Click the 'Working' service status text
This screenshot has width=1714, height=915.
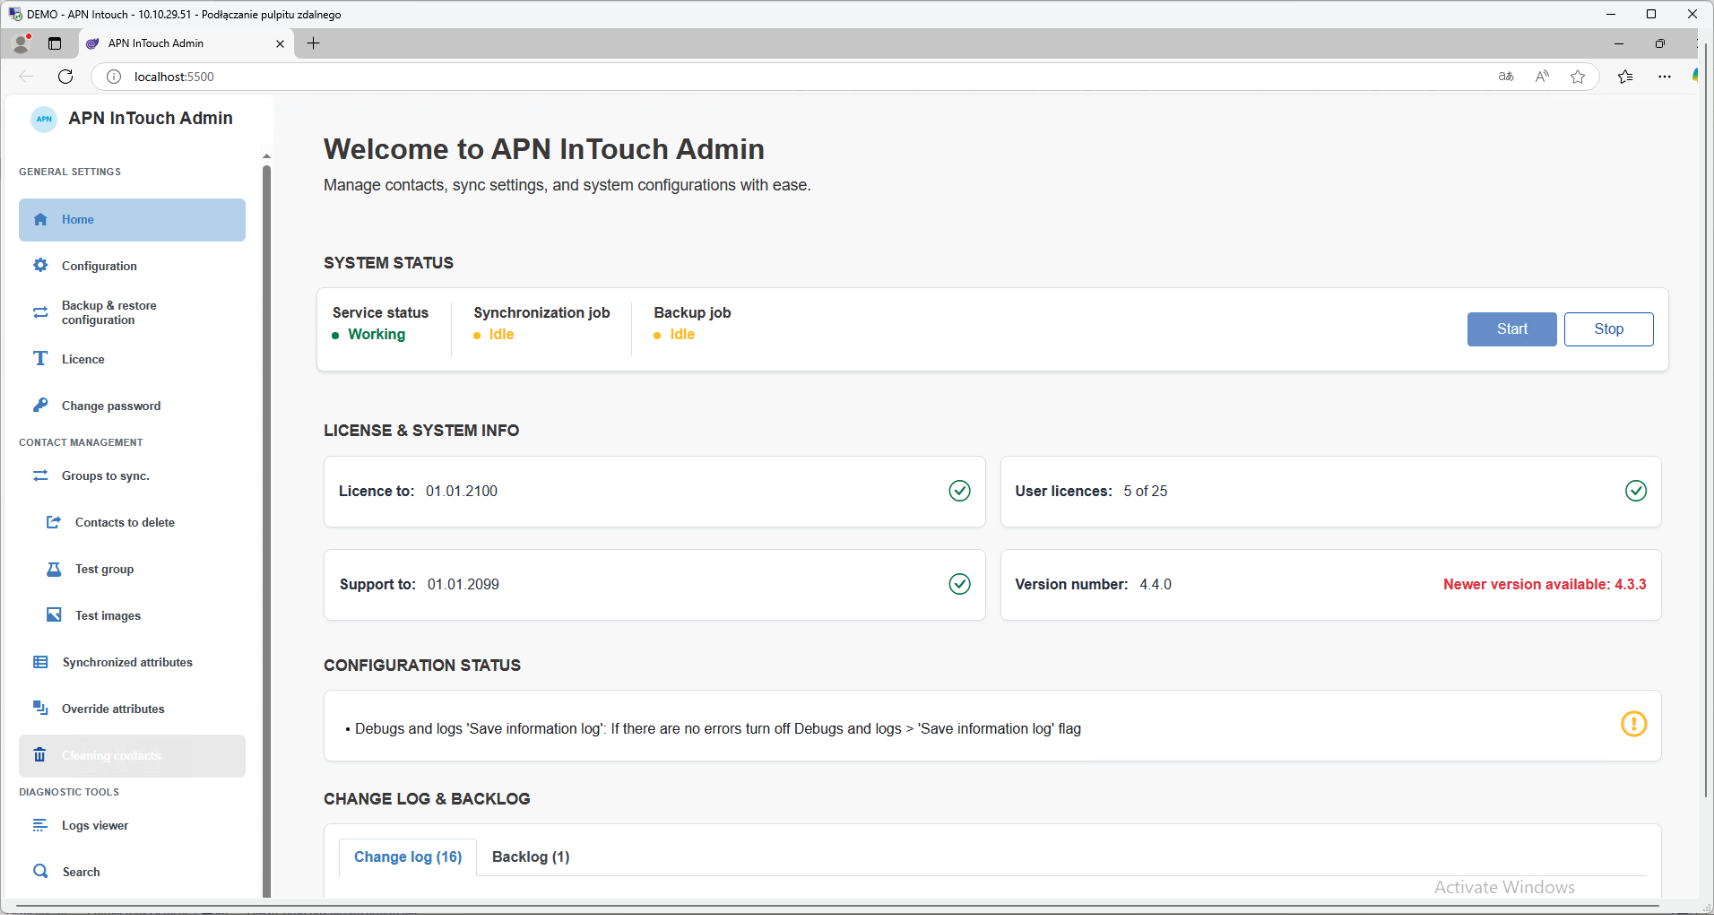pos(377,334)
